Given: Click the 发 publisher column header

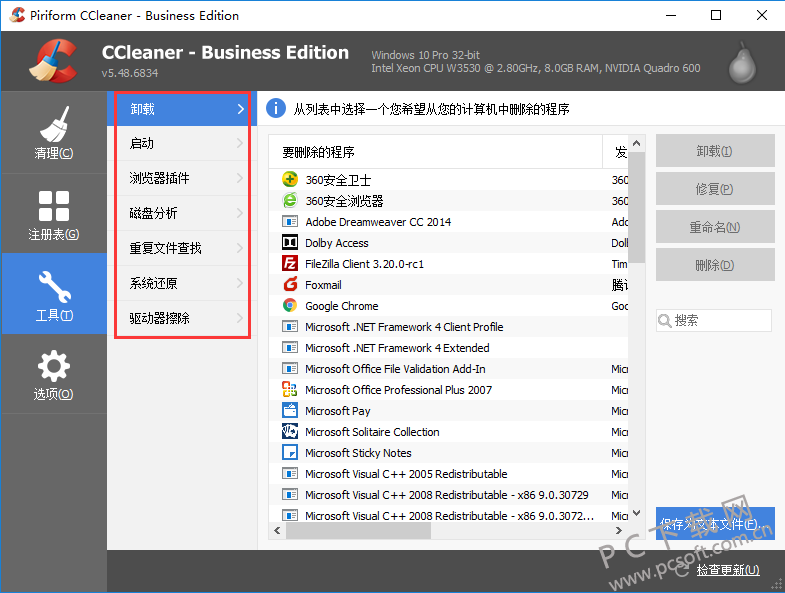Looking at the screenshot, I should (x=616, y=152).
